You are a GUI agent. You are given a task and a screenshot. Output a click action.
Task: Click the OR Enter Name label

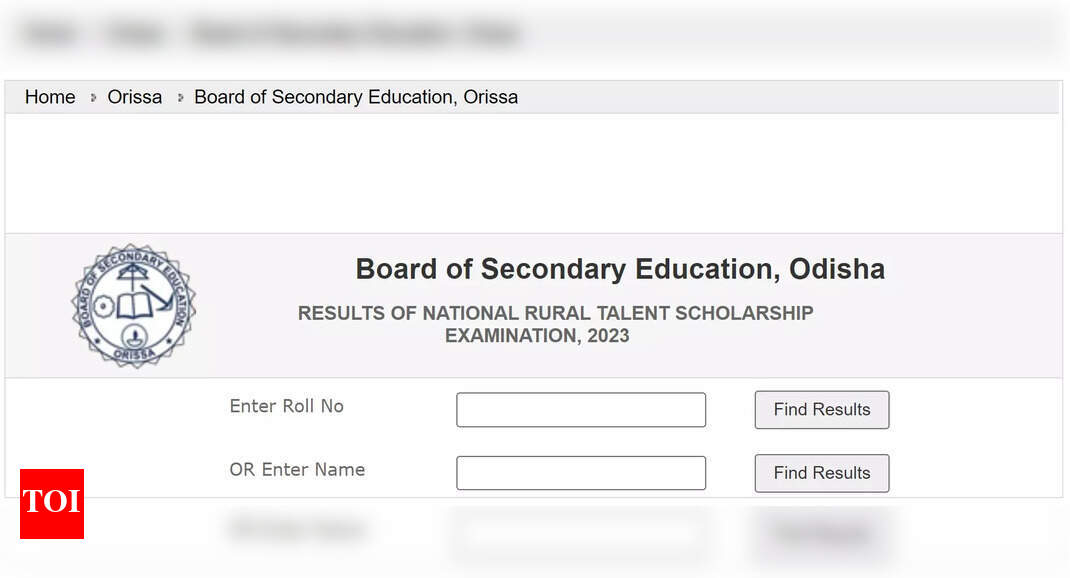(x=297, y=469)
